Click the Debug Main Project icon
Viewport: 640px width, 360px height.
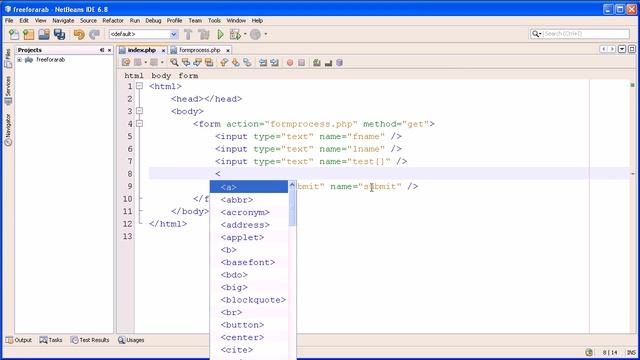pyautogui.click(x=235, y=34)
